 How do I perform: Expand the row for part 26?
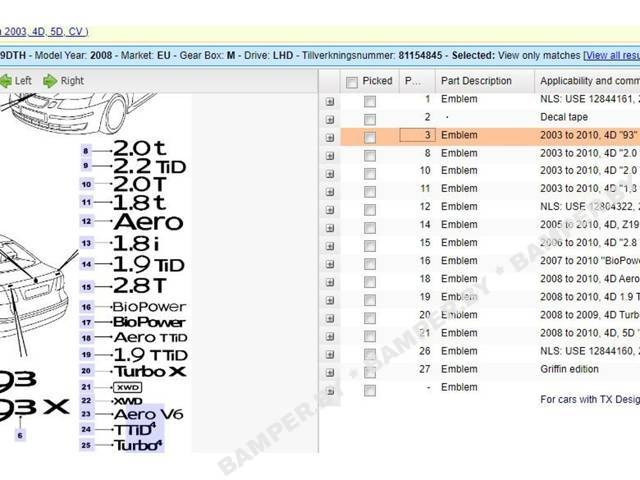[x=330, y=355]
